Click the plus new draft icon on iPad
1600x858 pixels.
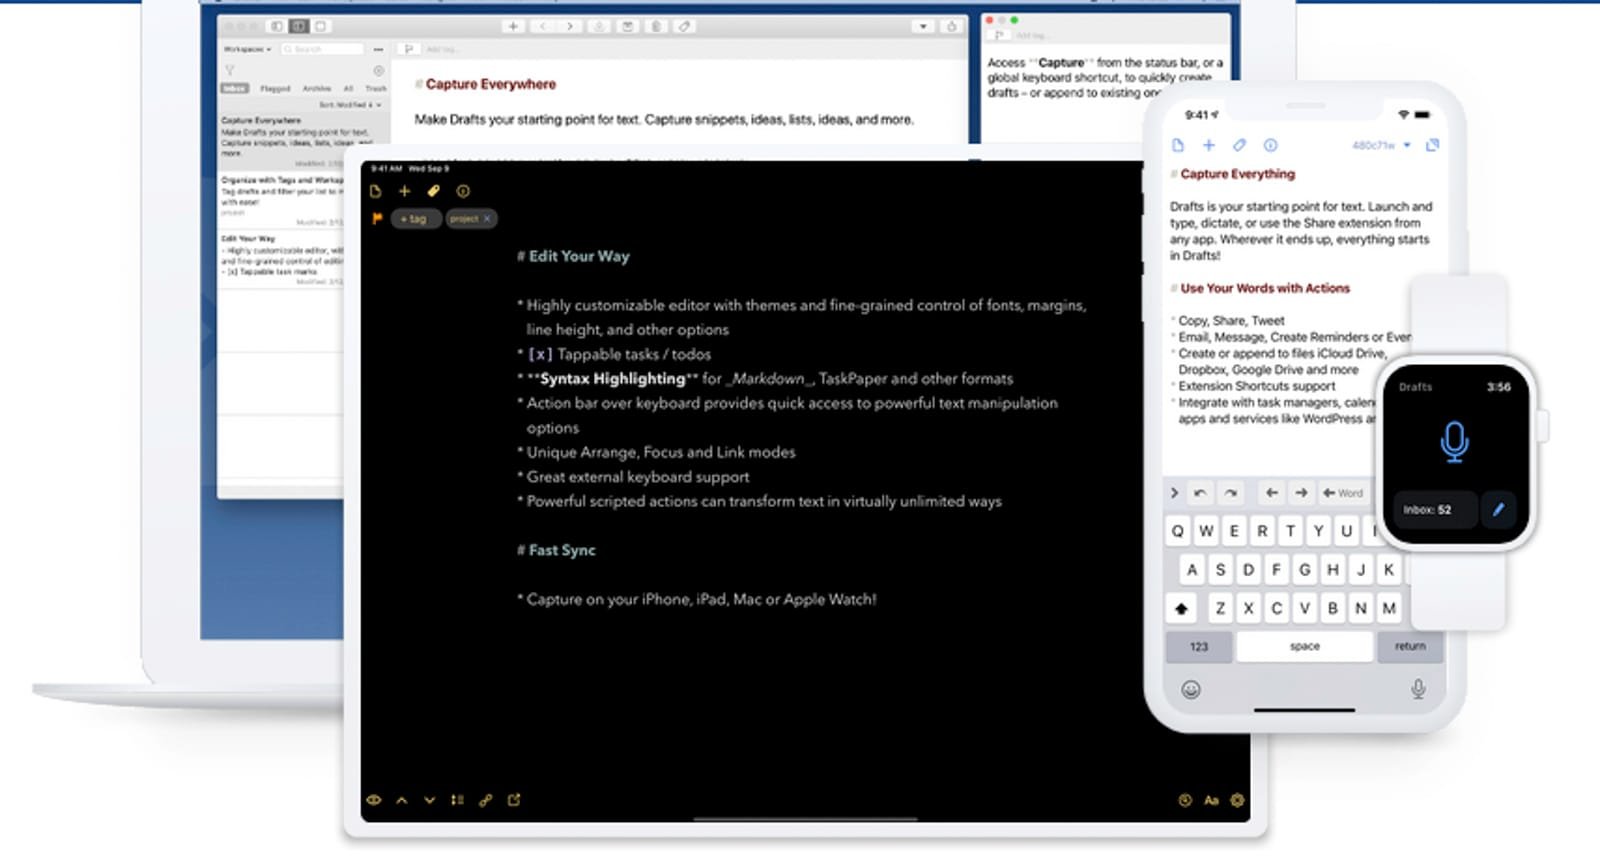pyautogui.click(x=404, y=191)
